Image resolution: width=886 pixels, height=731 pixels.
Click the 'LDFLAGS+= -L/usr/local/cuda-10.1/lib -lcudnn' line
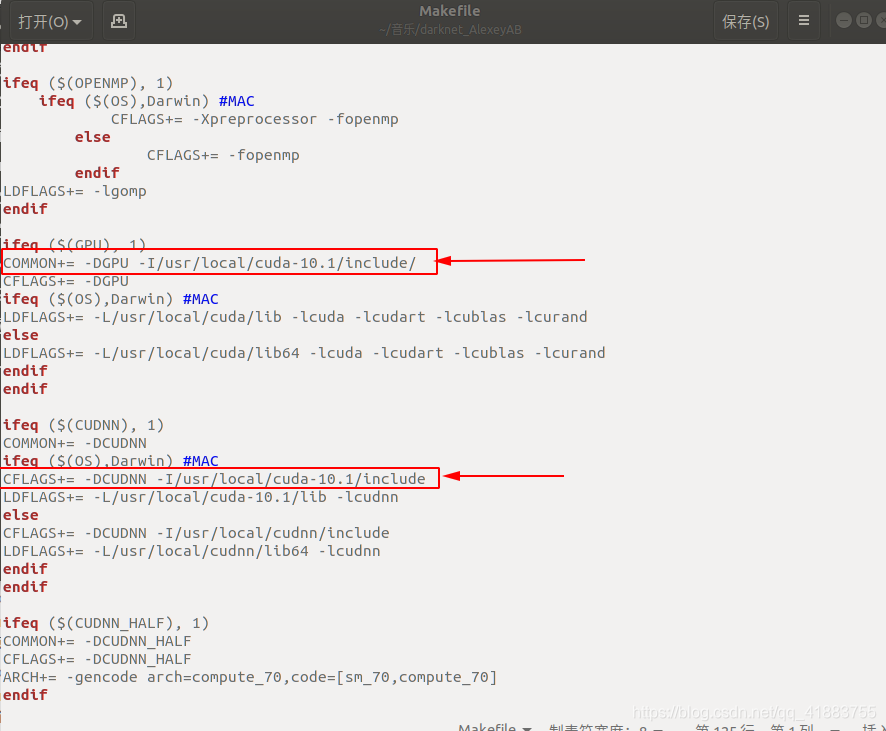(201, 497)
